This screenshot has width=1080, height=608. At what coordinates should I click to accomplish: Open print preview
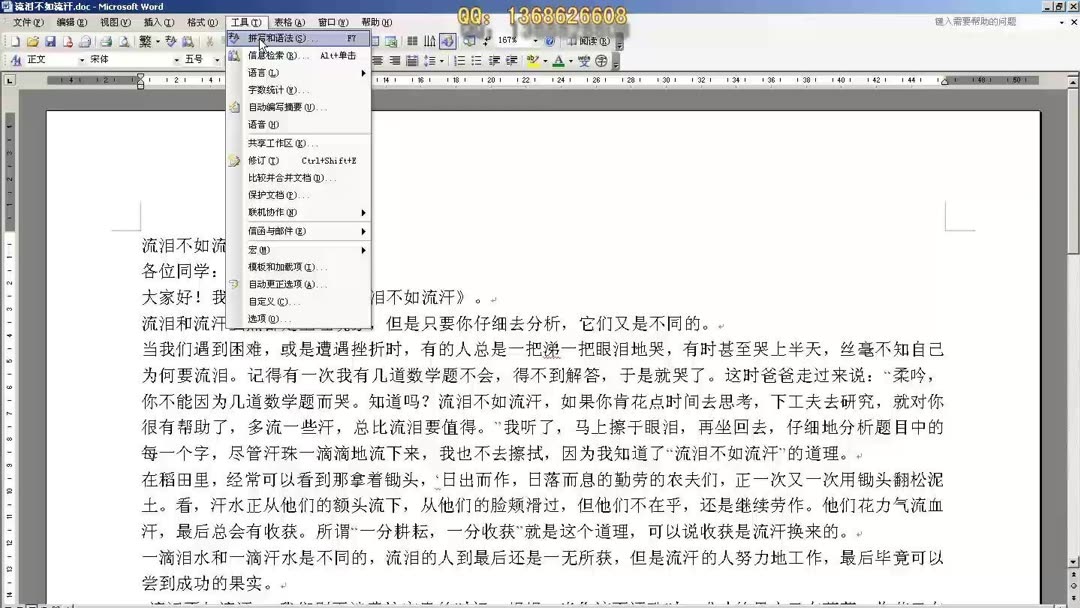click(x=123, y=42)
